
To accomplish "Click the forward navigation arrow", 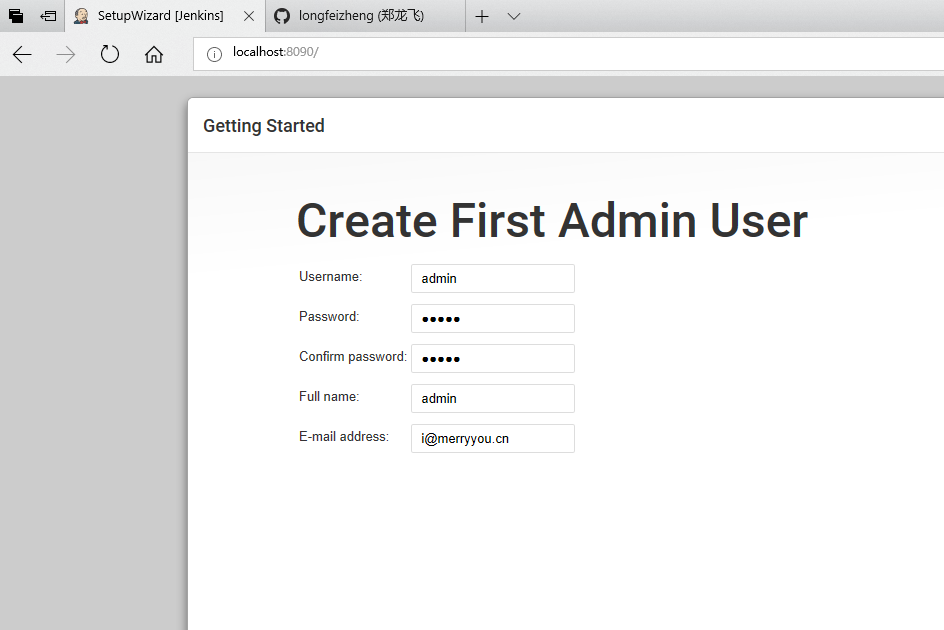I will 65,54.
